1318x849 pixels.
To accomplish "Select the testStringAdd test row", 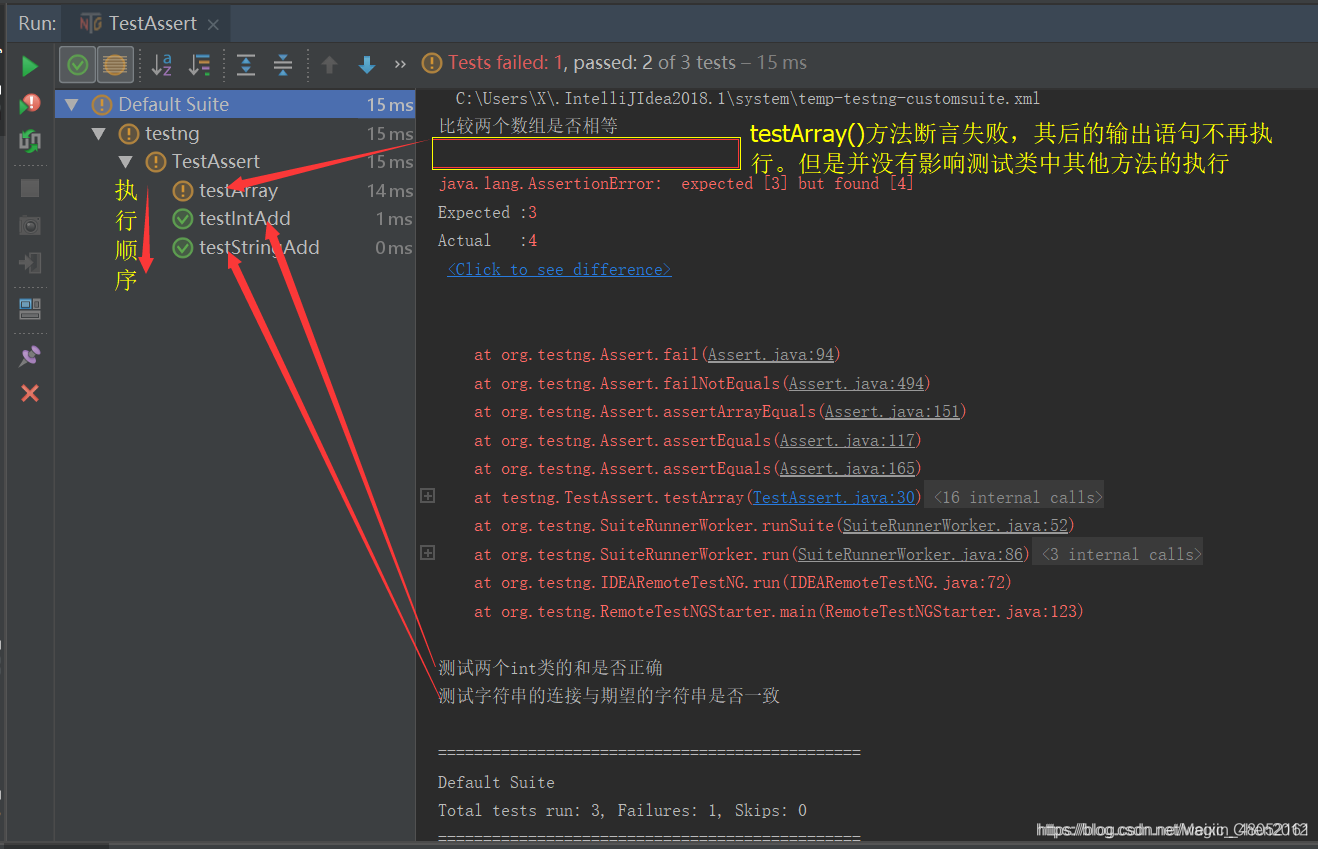I will coord(259,247).
